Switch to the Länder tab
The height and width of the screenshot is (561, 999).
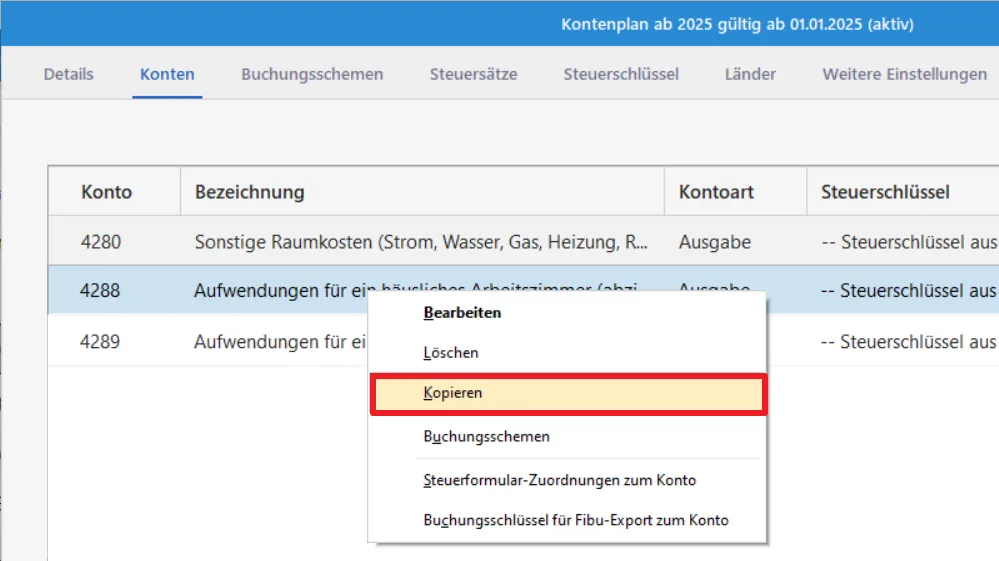(750, 74)
